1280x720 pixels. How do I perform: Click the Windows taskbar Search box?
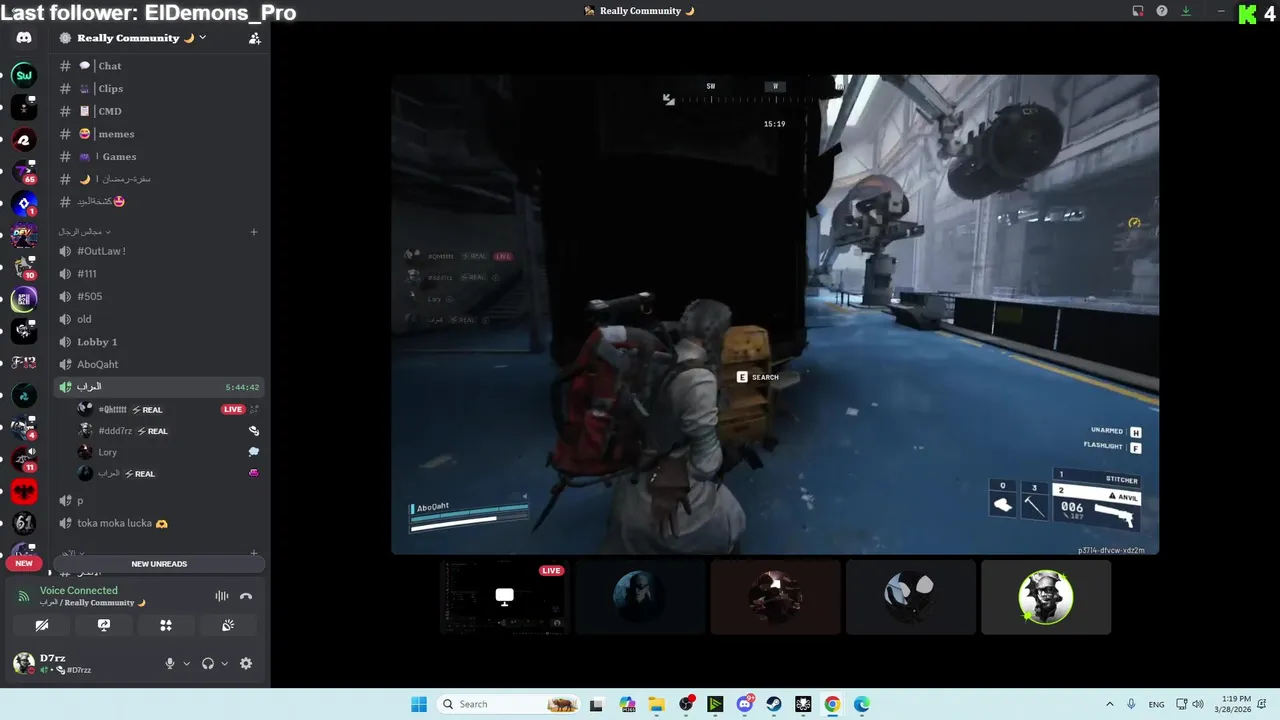(x=508, y=704)
